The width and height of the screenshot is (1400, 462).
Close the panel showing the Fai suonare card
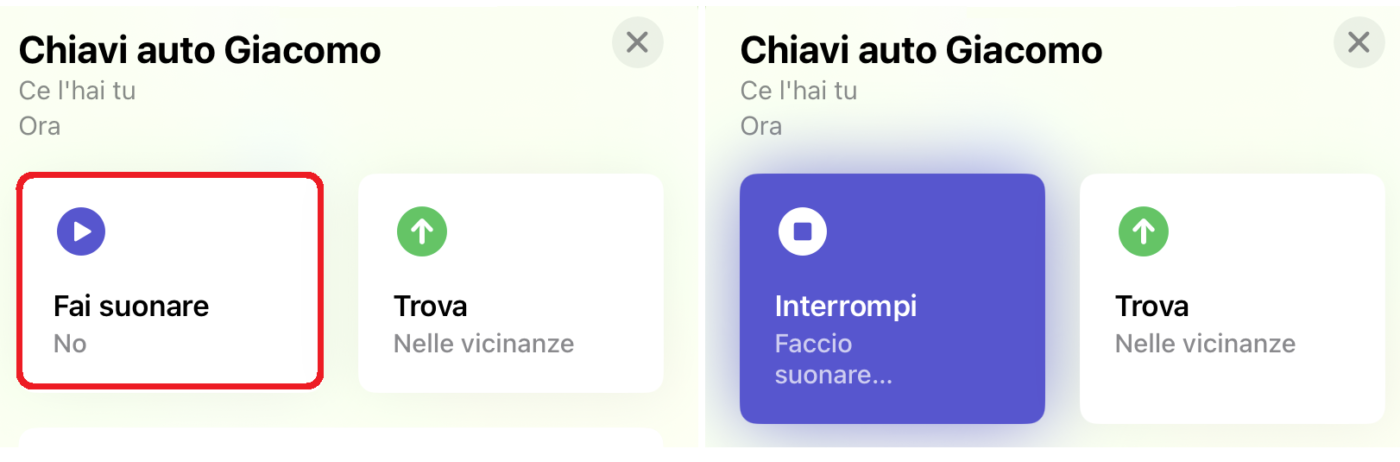pos(637,43)
